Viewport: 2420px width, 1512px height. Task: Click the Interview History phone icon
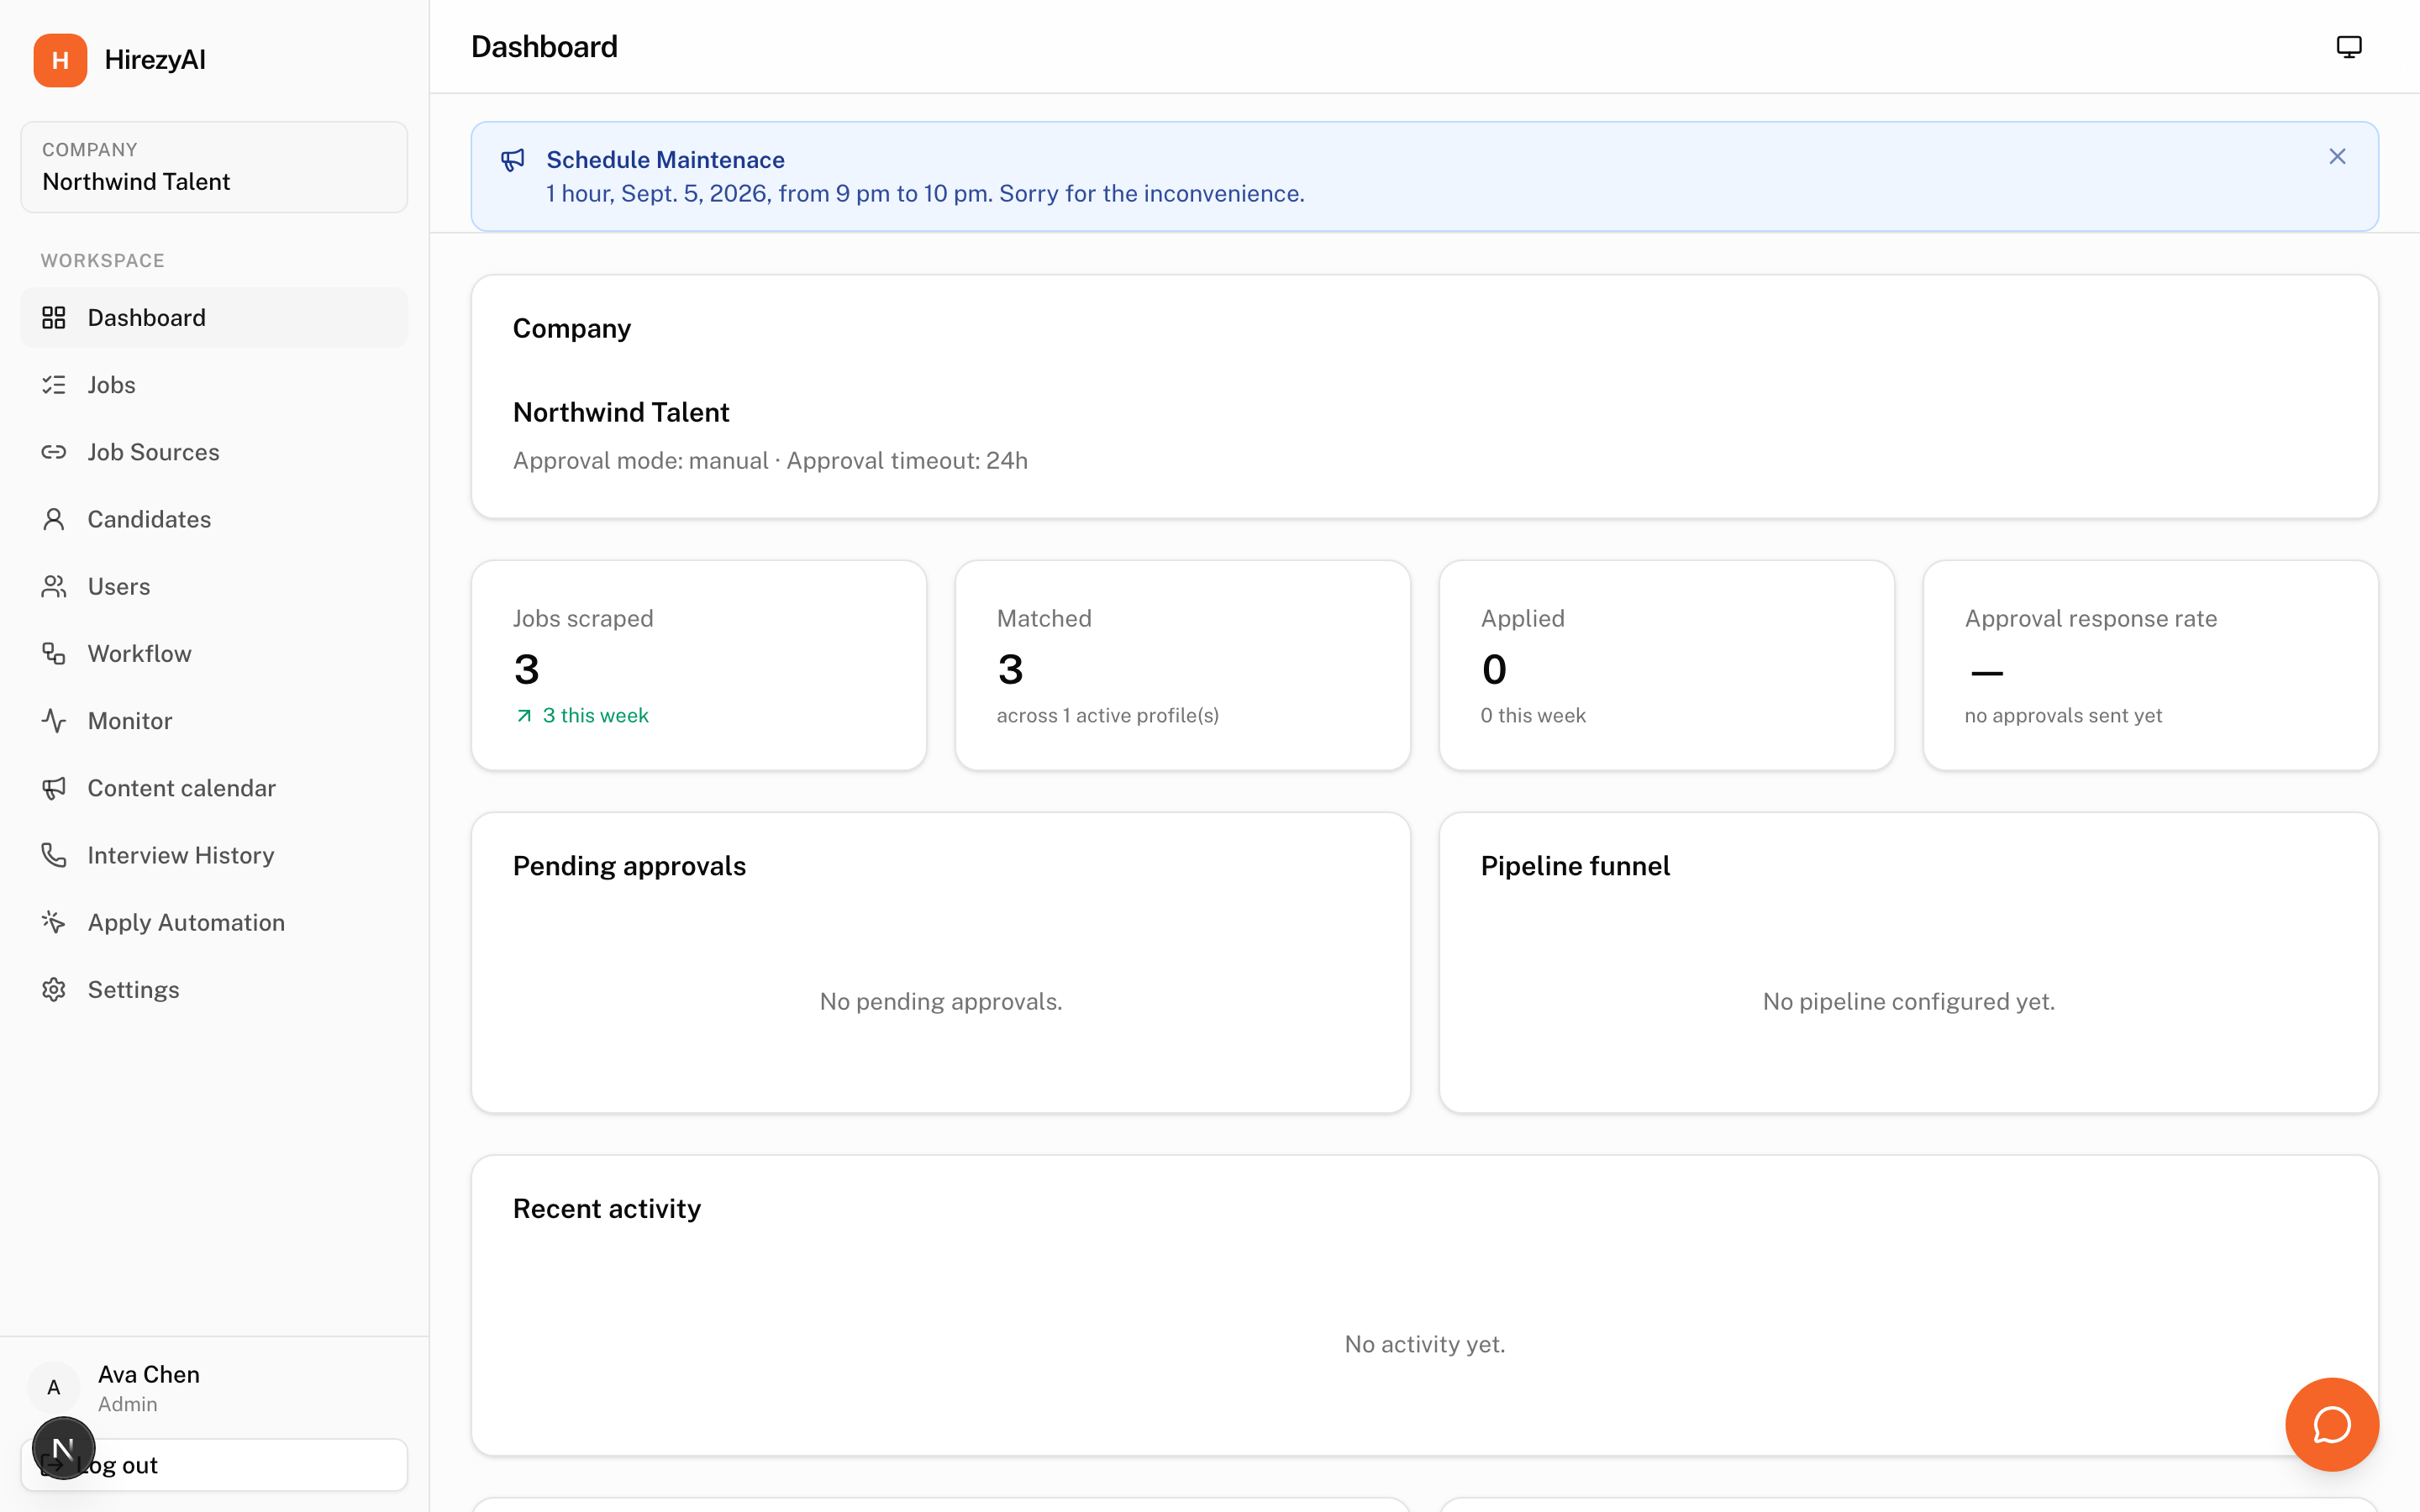click(54, 855)
